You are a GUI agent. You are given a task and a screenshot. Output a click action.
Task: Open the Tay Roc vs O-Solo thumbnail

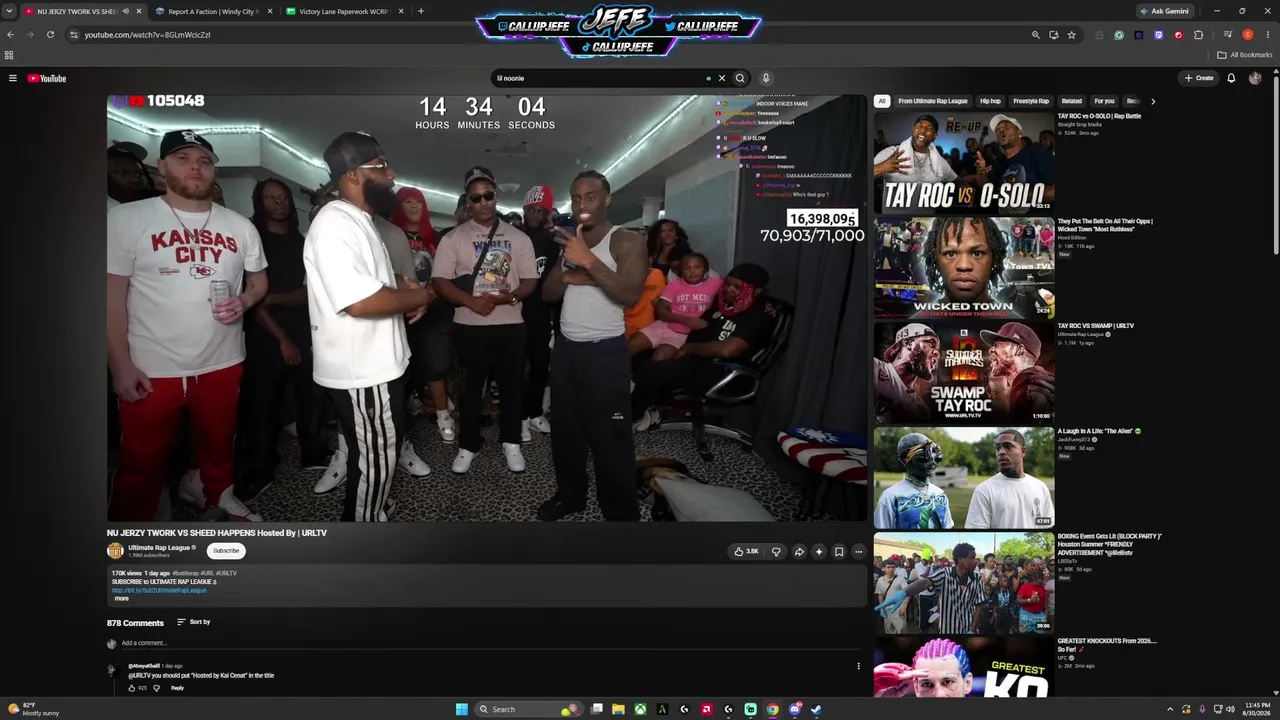pos(964,162)
